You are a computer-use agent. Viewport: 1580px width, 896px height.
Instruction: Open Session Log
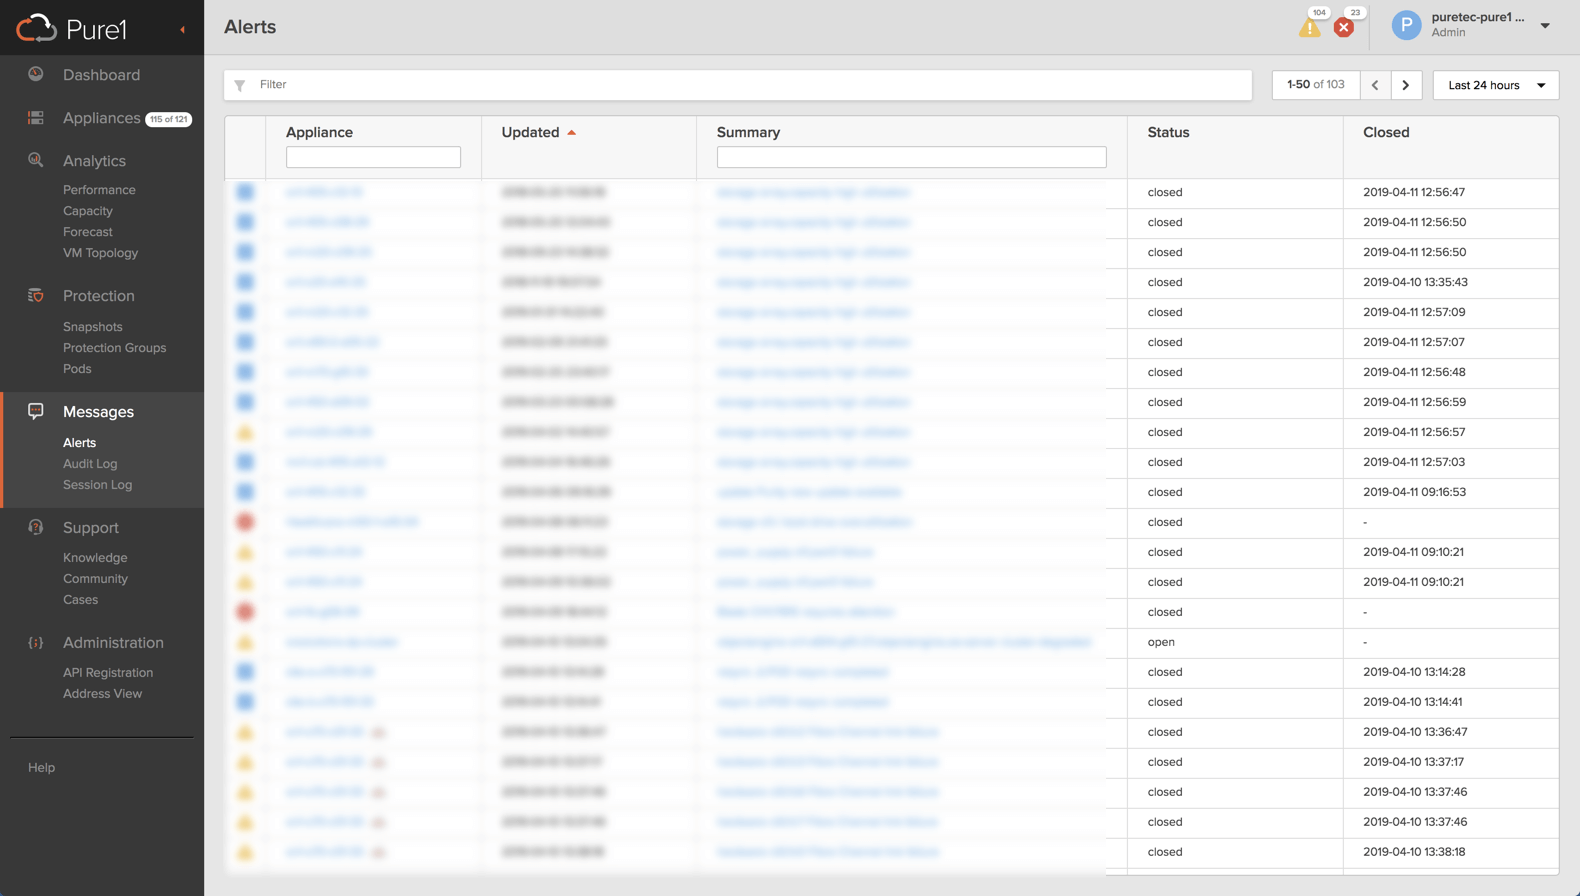[x=97, y=485]
